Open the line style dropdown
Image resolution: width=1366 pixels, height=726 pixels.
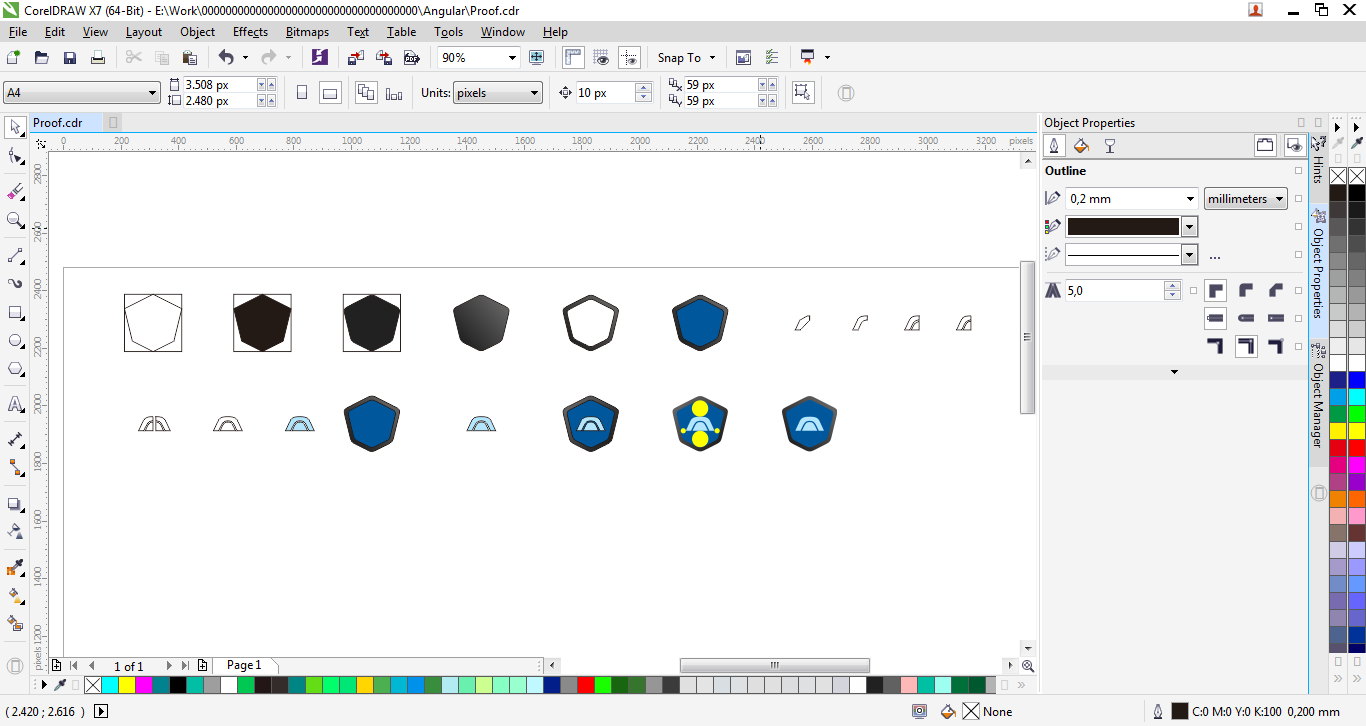[x=1190, y=255]
